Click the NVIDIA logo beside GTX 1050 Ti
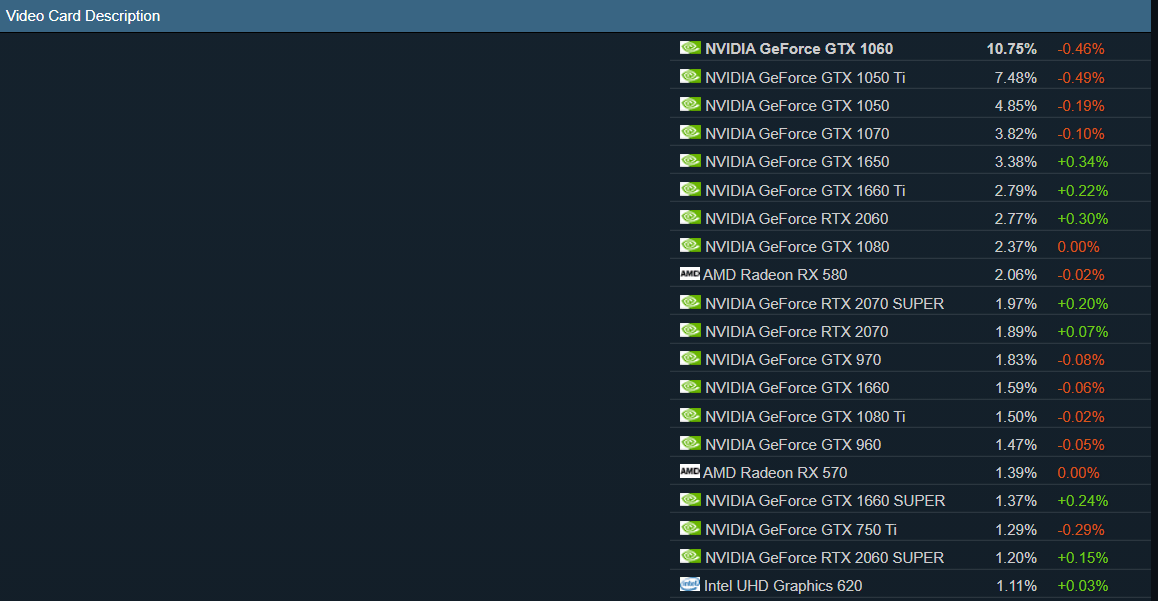Viewport: 1158px width, 601px height. click(690, 75)
